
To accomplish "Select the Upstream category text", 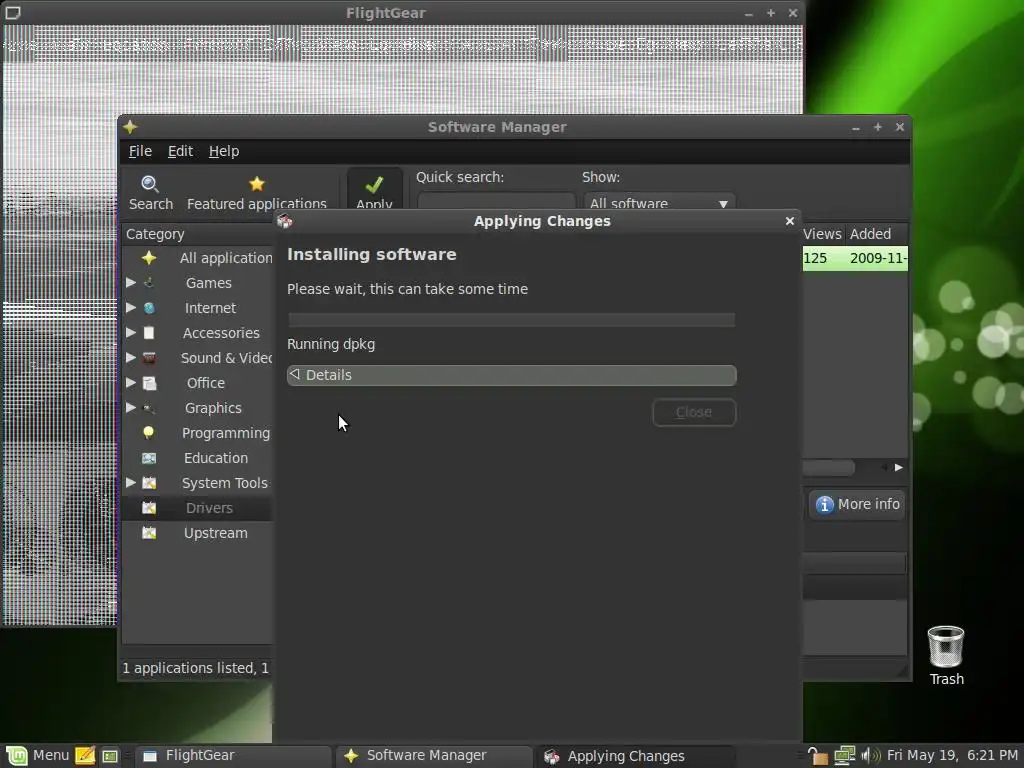I will pos(216,533).
